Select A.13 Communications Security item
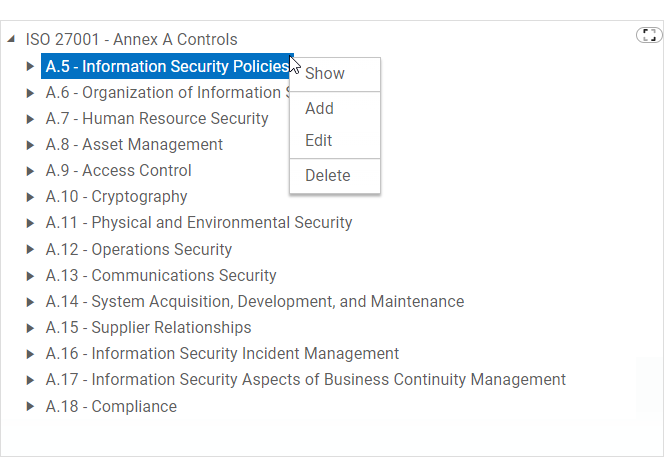This screenshot has height=457, width=664. [x=160, y=275]
